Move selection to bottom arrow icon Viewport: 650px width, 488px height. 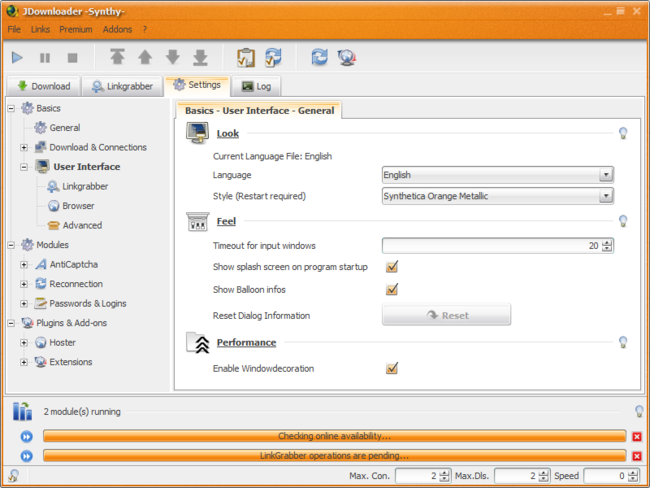point(200,57)
